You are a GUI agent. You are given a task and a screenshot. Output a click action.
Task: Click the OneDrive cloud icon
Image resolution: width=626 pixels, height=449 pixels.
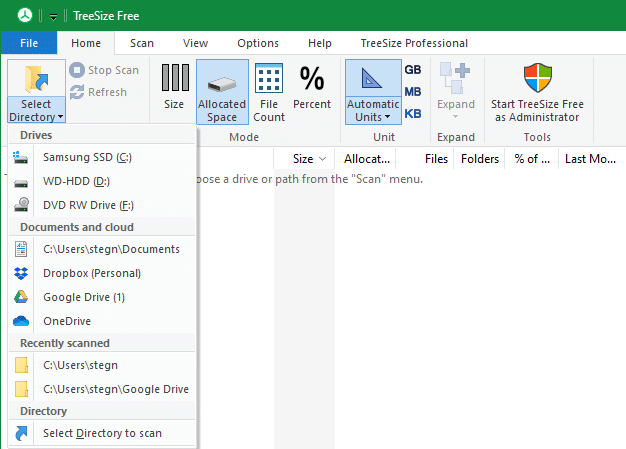(x=21, y=321)
